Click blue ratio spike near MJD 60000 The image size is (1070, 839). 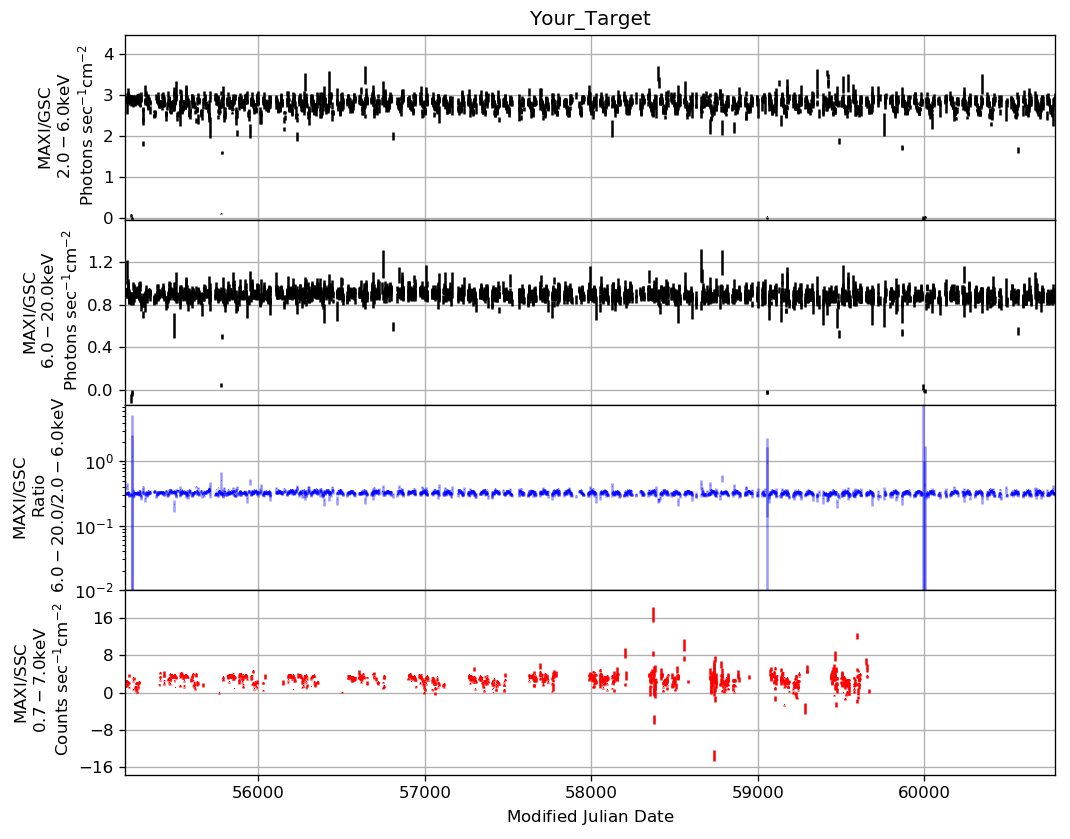coord(924,498)
